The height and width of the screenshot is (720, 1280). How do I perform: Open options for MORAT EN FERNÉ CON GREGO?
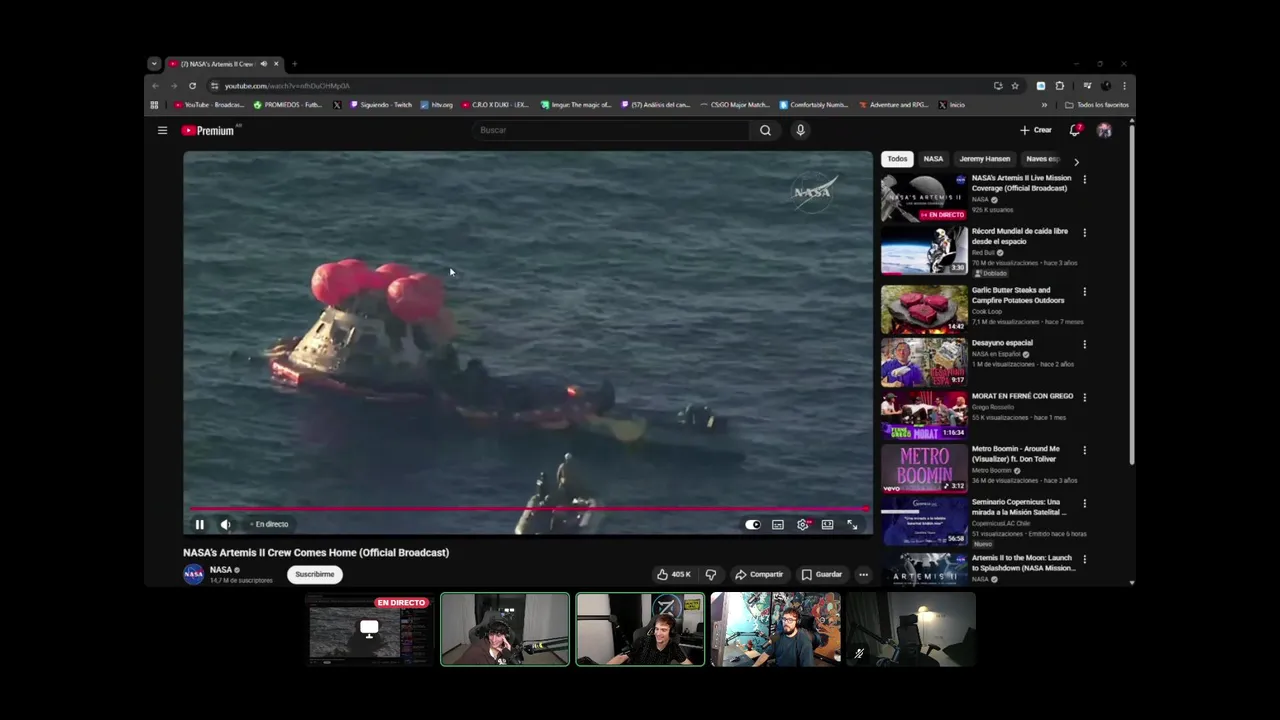click(1084, 398)
